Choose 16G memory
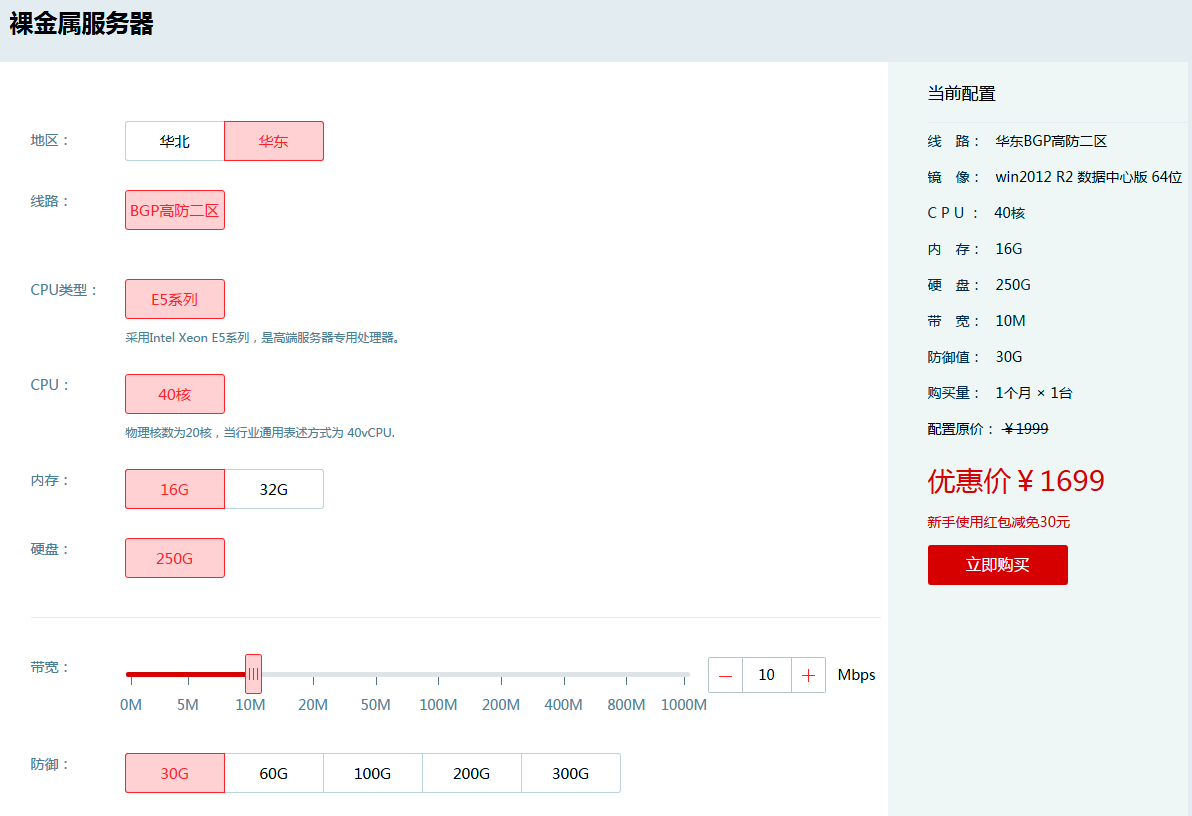 click(175, 489)
